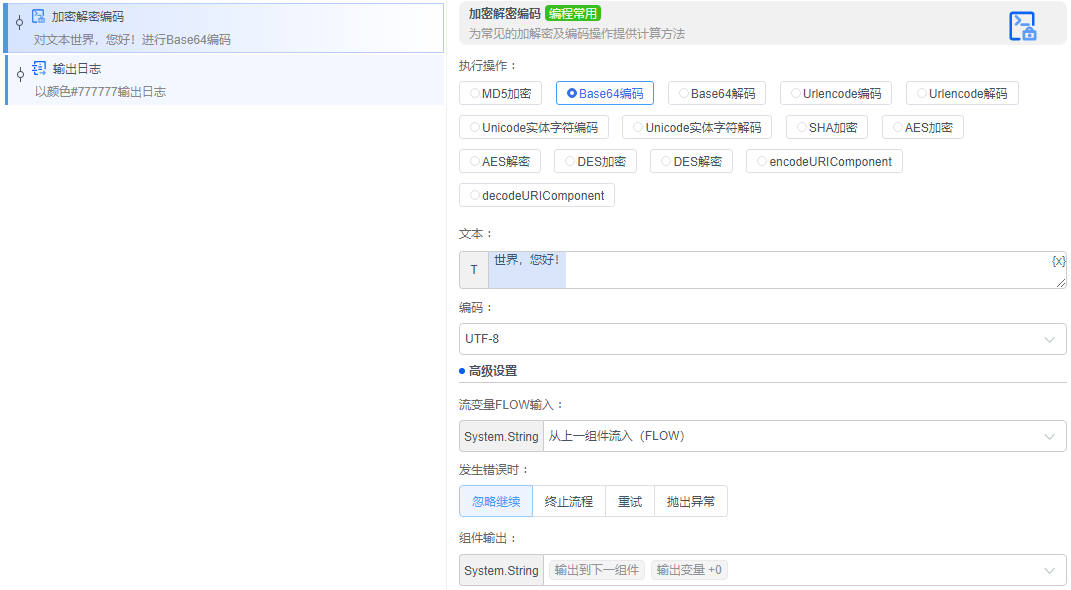
Task: Click the T text-type icon beside the input
Action: click(x=473, y=269)
